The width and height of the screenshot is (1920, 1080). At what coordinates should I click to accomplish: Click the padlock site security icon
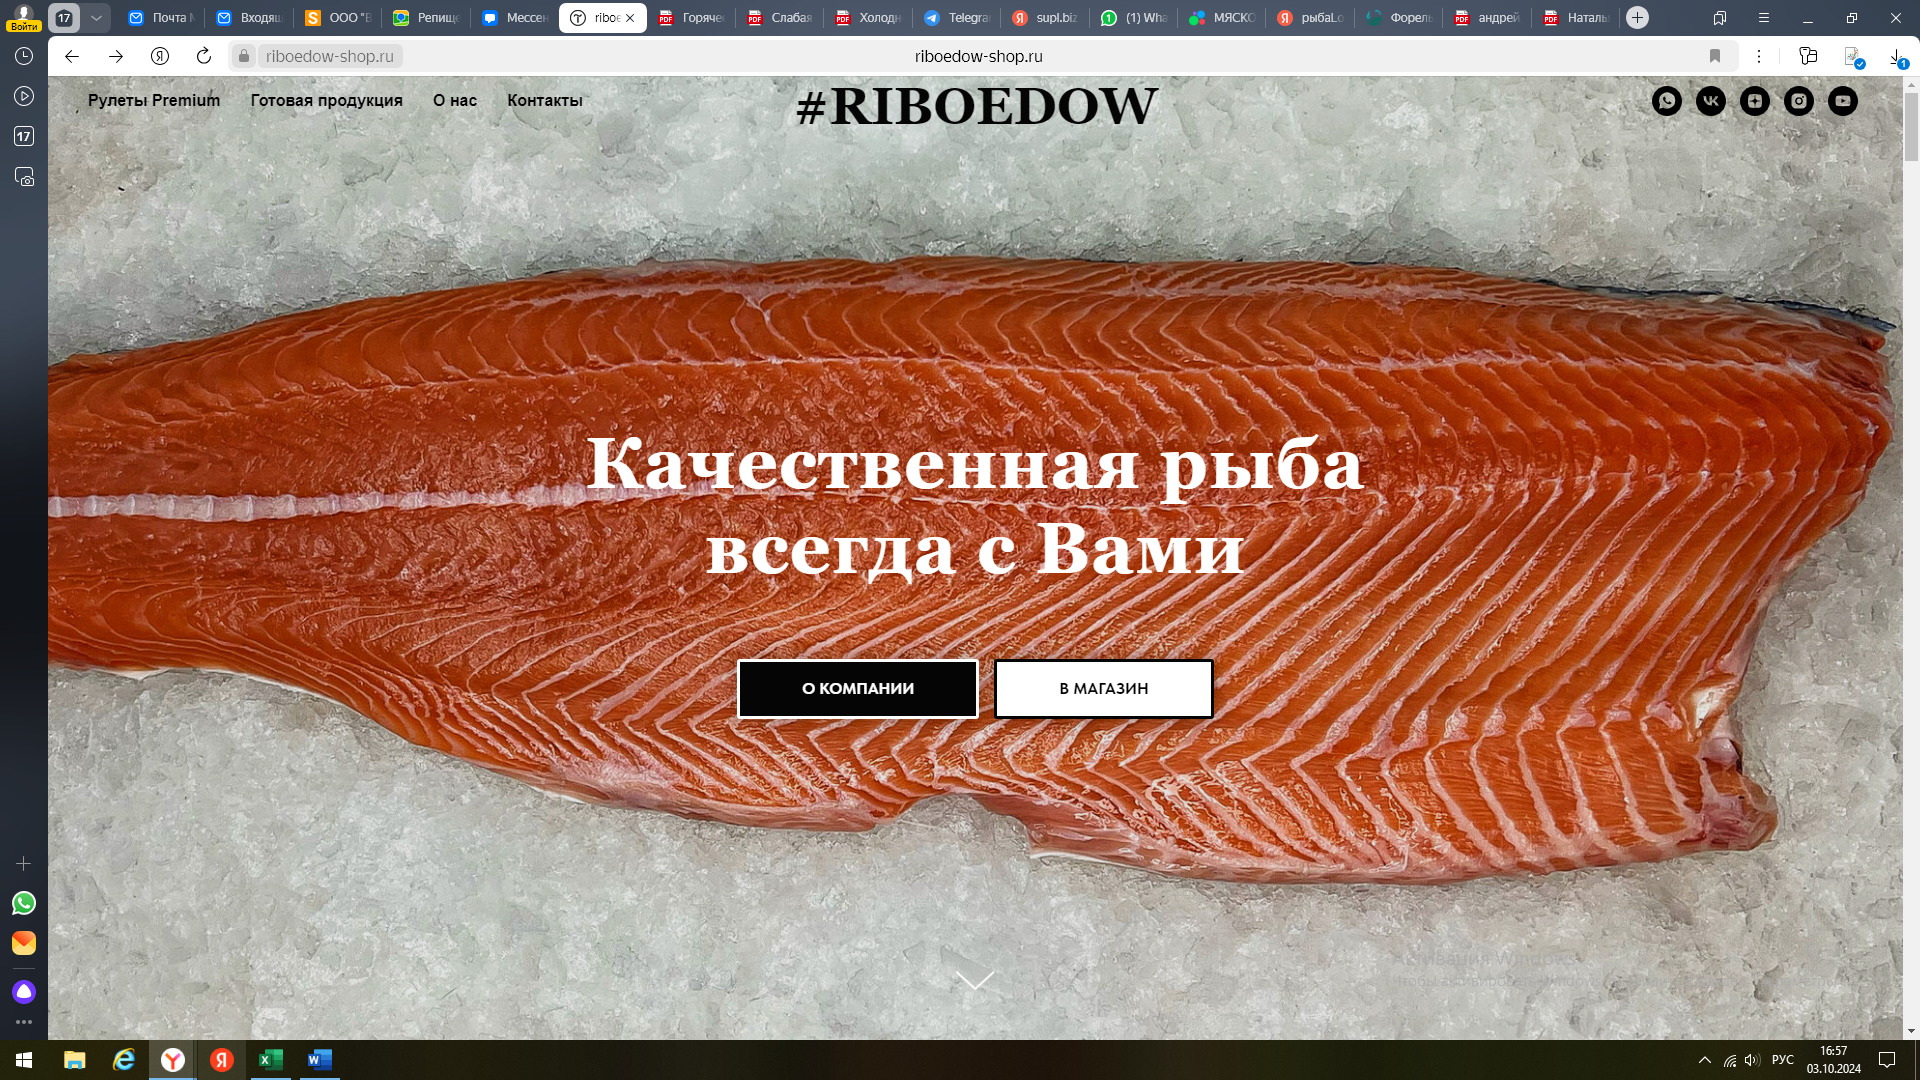pyautogui.click(x=244, y=56)
